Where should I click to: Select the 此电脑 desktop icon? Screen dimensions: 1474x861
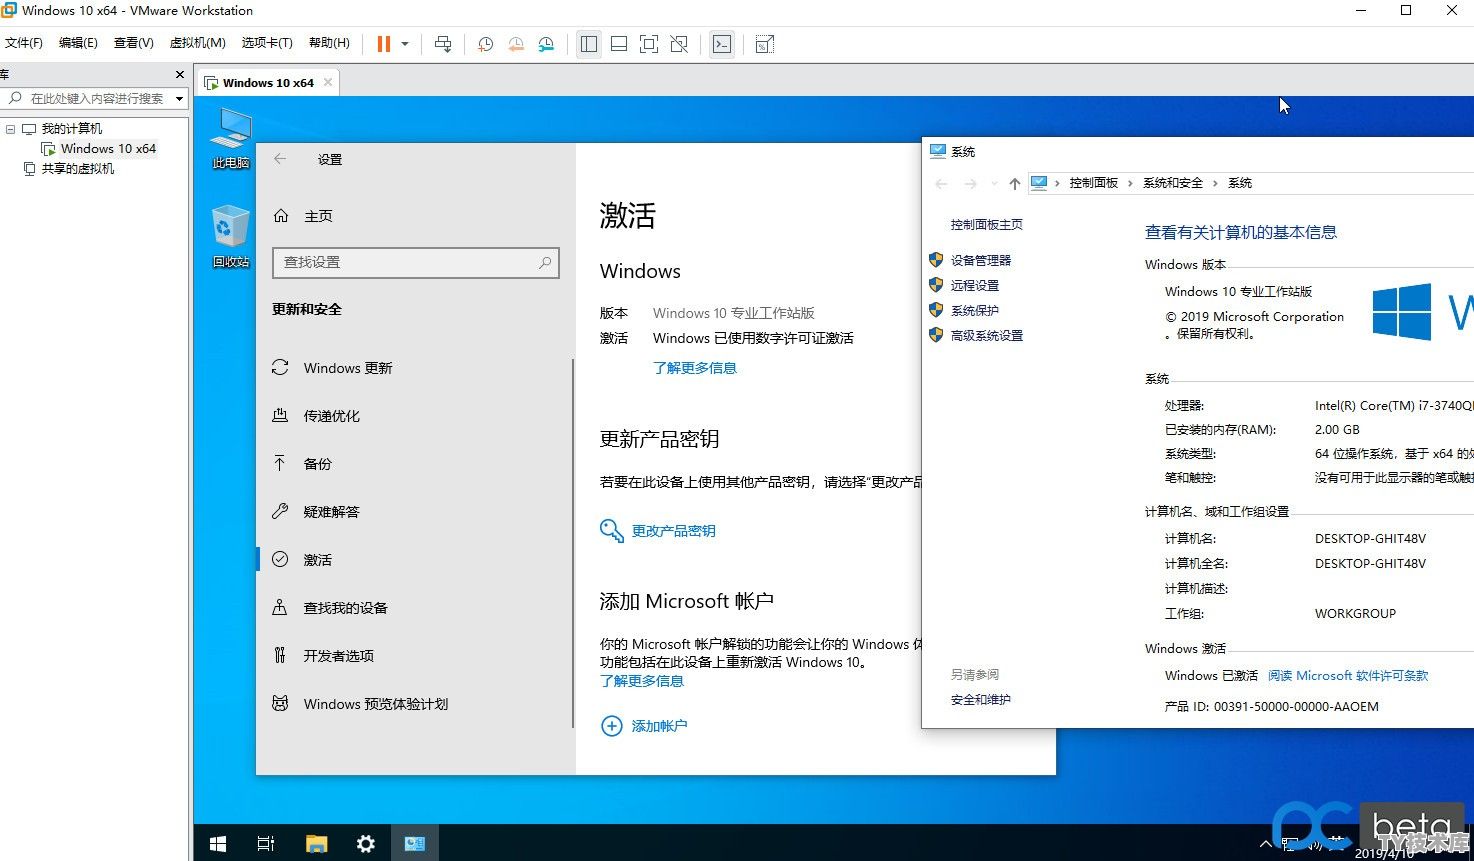click(x=231, y=139)
